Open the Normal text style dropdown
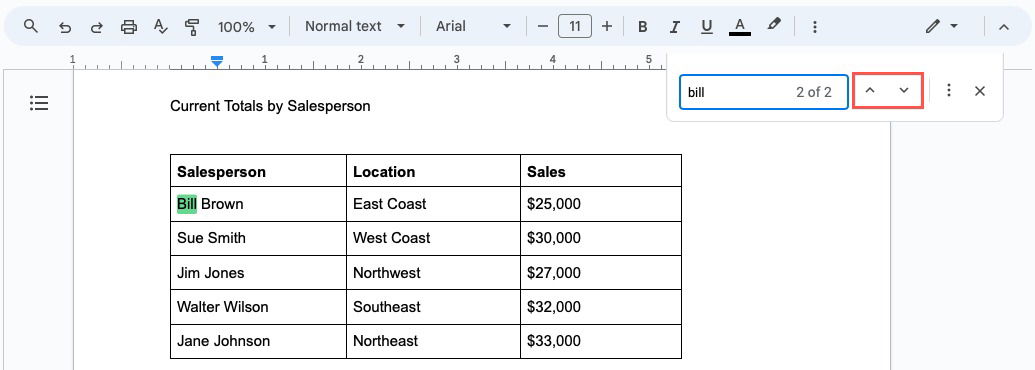Screen dimensions: 1035x370 (354, 26)
